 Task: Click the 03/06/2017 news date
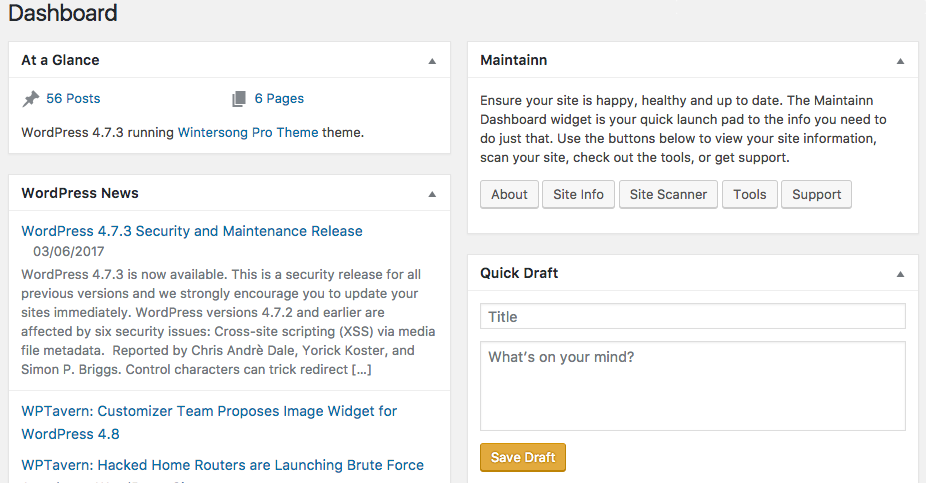(69, 252)
